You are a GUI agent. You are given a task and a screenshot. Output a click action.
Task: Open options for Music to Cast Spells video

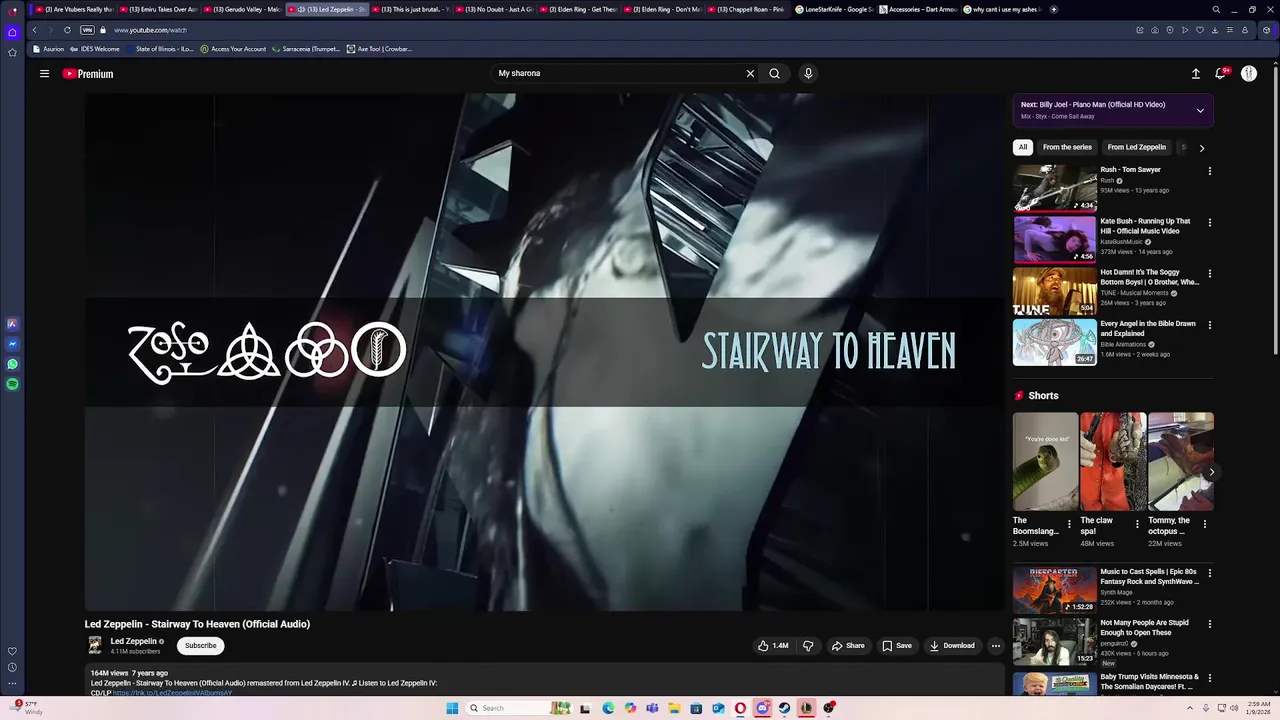coord(1209,574)
